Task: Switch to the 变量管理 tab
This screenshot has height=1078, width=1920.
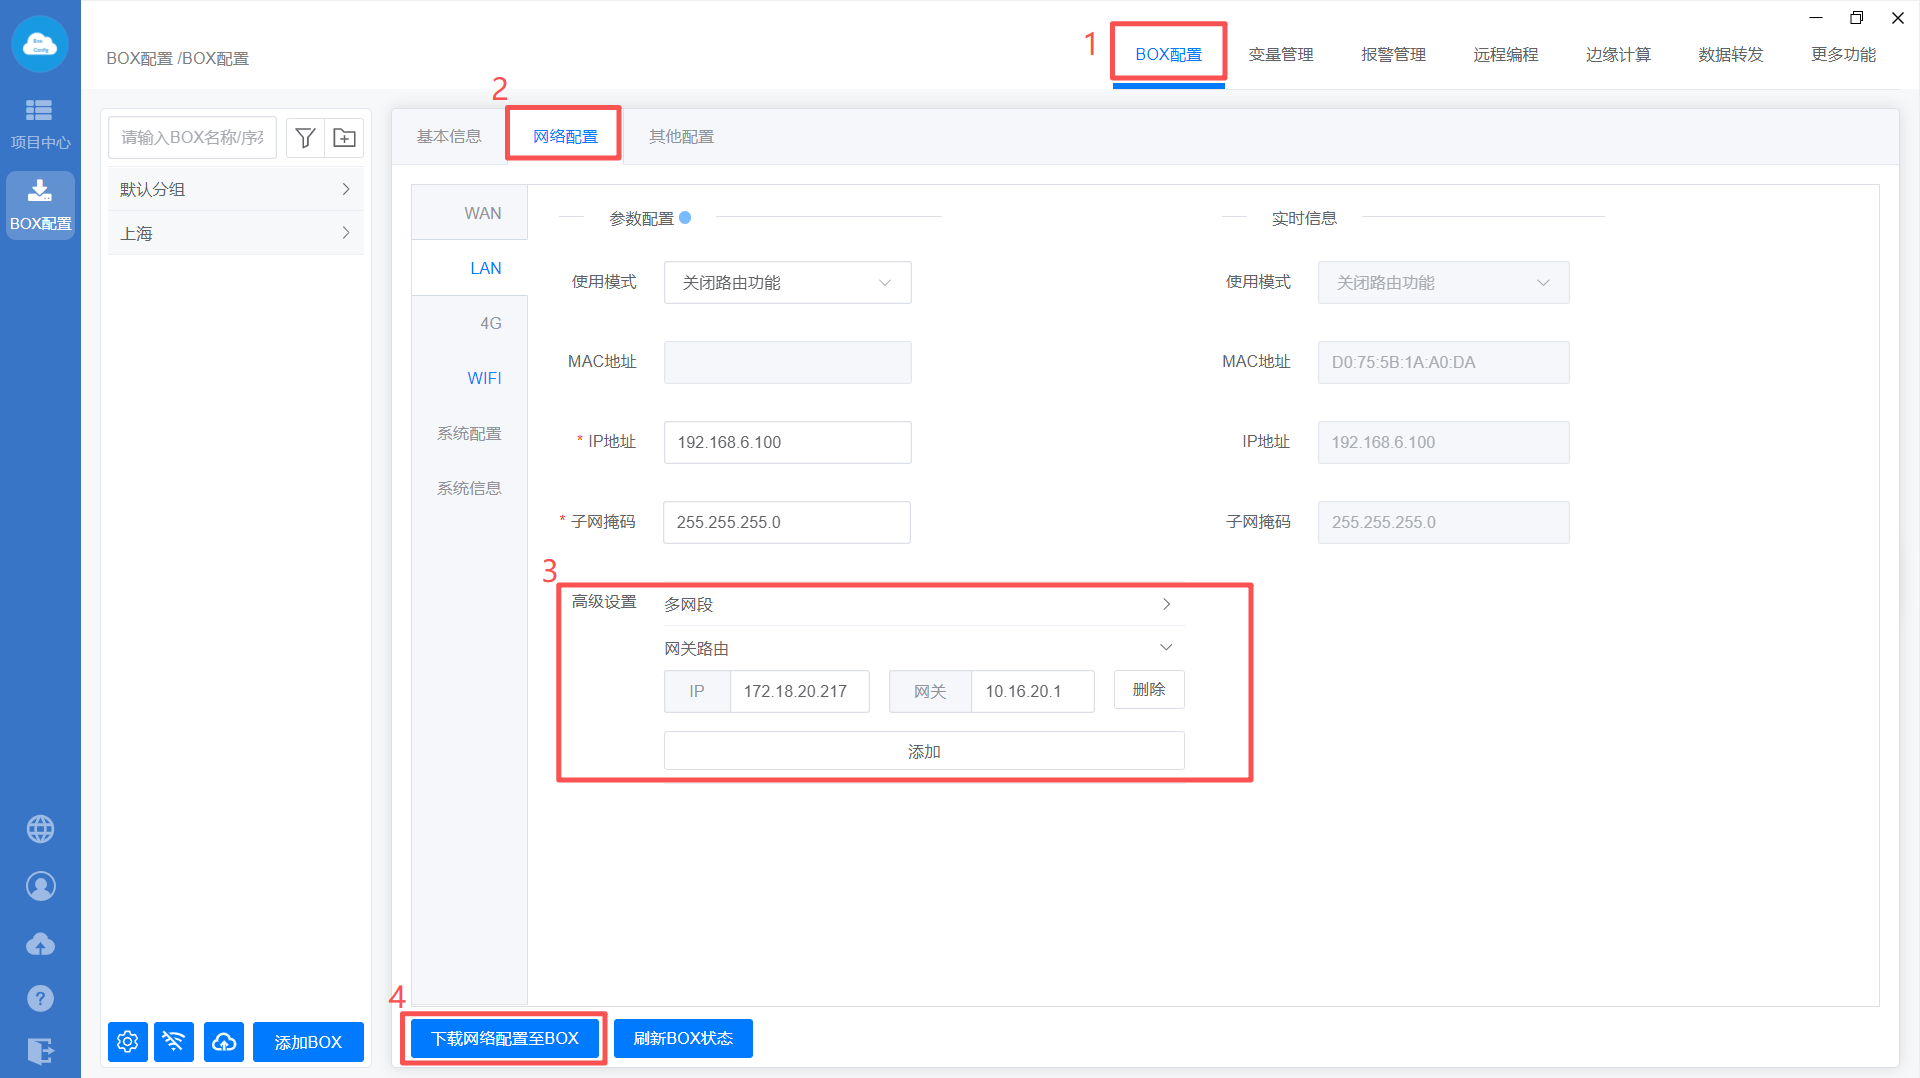Action: 1280,55
